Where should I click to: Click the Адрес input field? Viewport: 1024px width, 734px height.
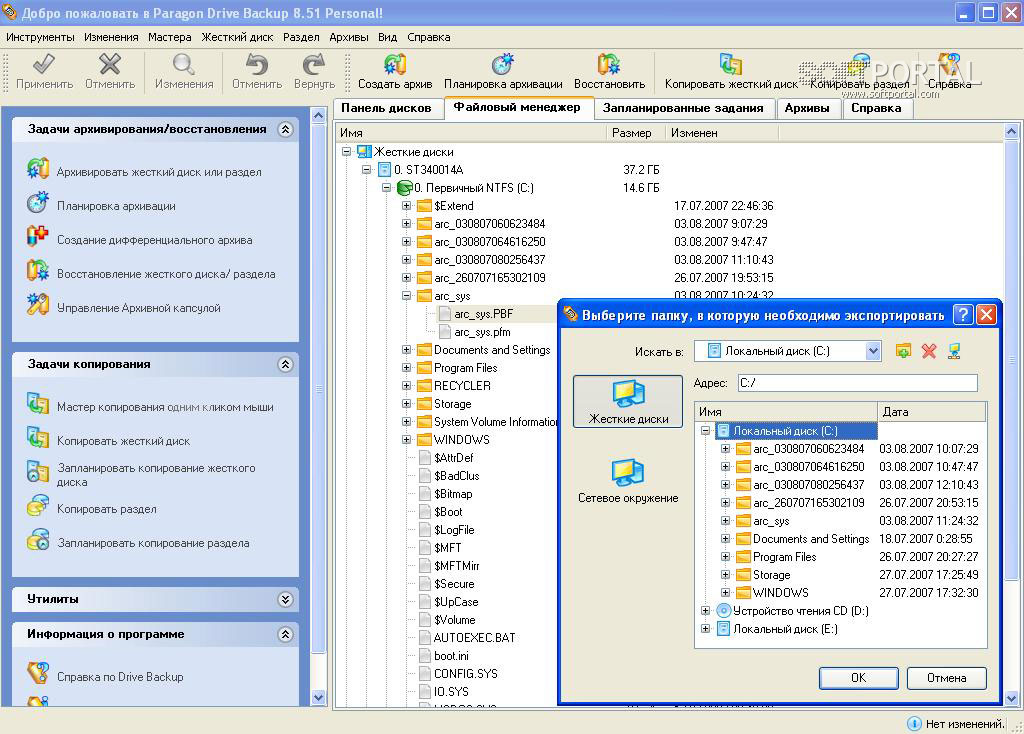tap(857, 383)
